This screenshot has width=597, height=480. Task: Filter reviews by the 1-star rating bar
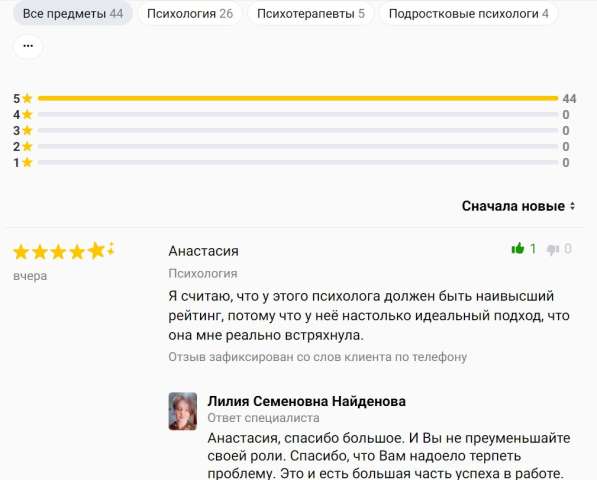(298, 163)
